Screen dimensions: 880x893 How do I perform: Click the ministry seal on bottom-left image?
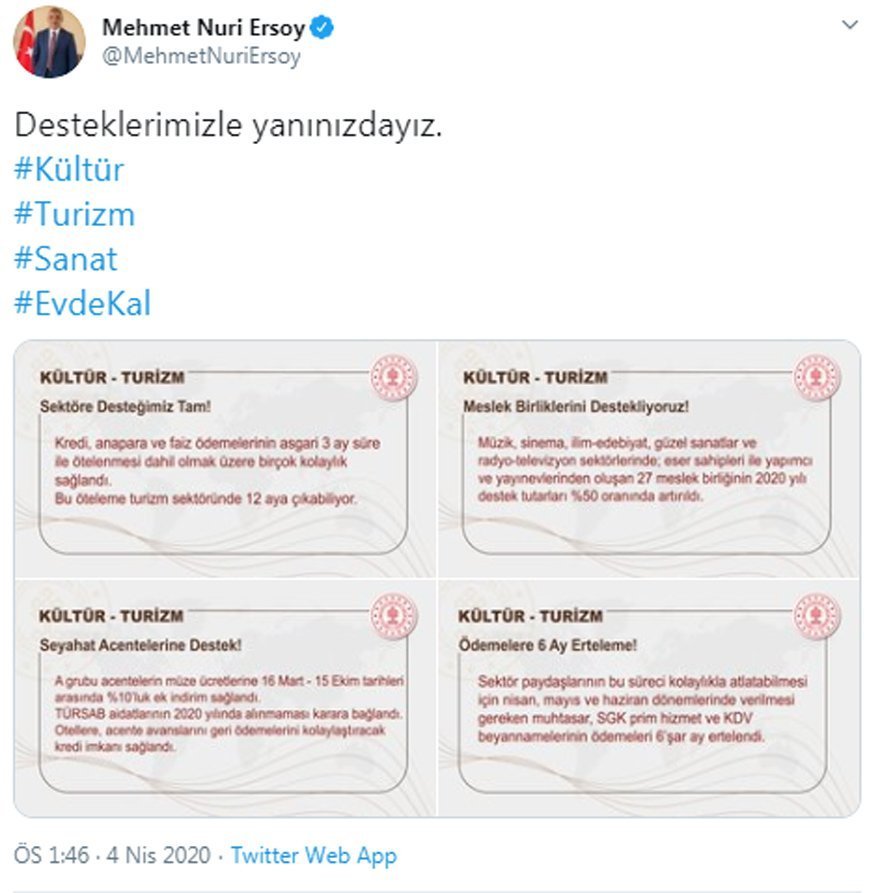394,616
